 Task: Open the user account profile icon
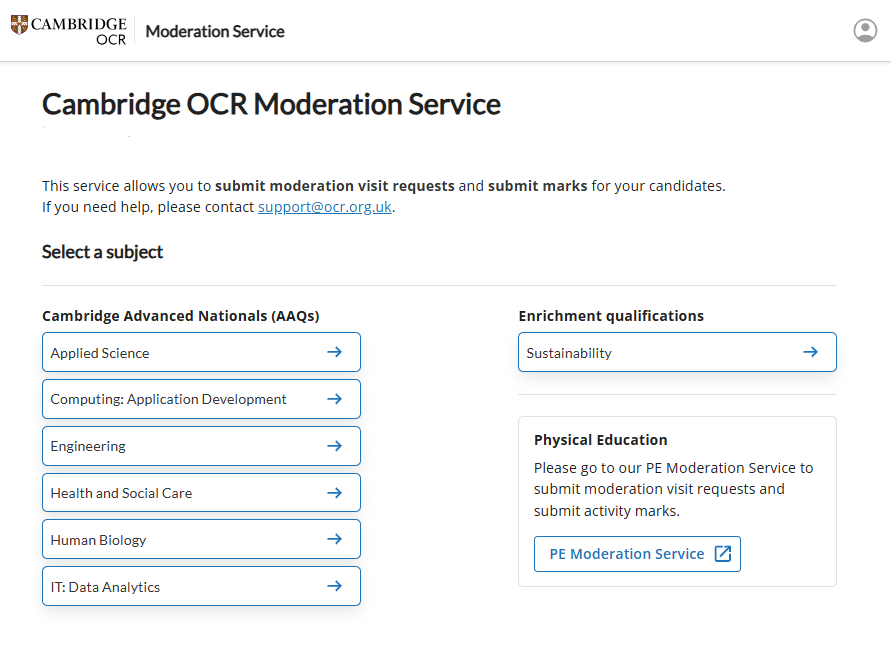point(865,31)
